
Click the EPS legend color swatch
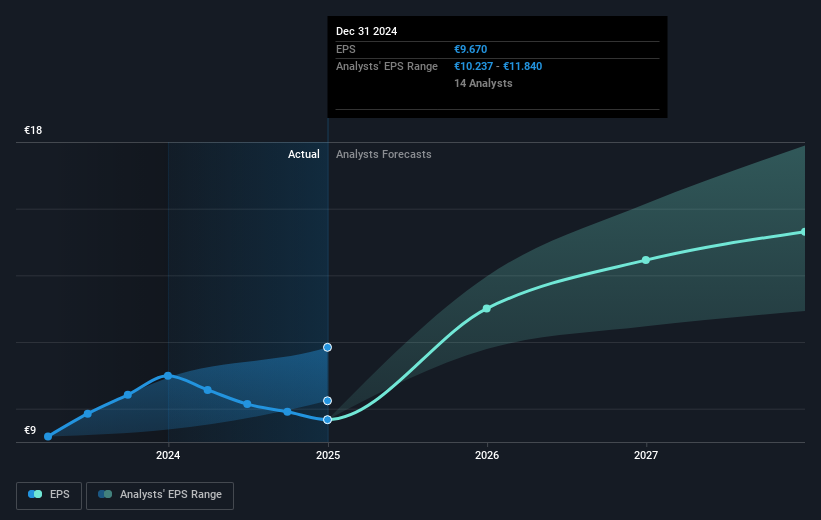pos(35,494)
